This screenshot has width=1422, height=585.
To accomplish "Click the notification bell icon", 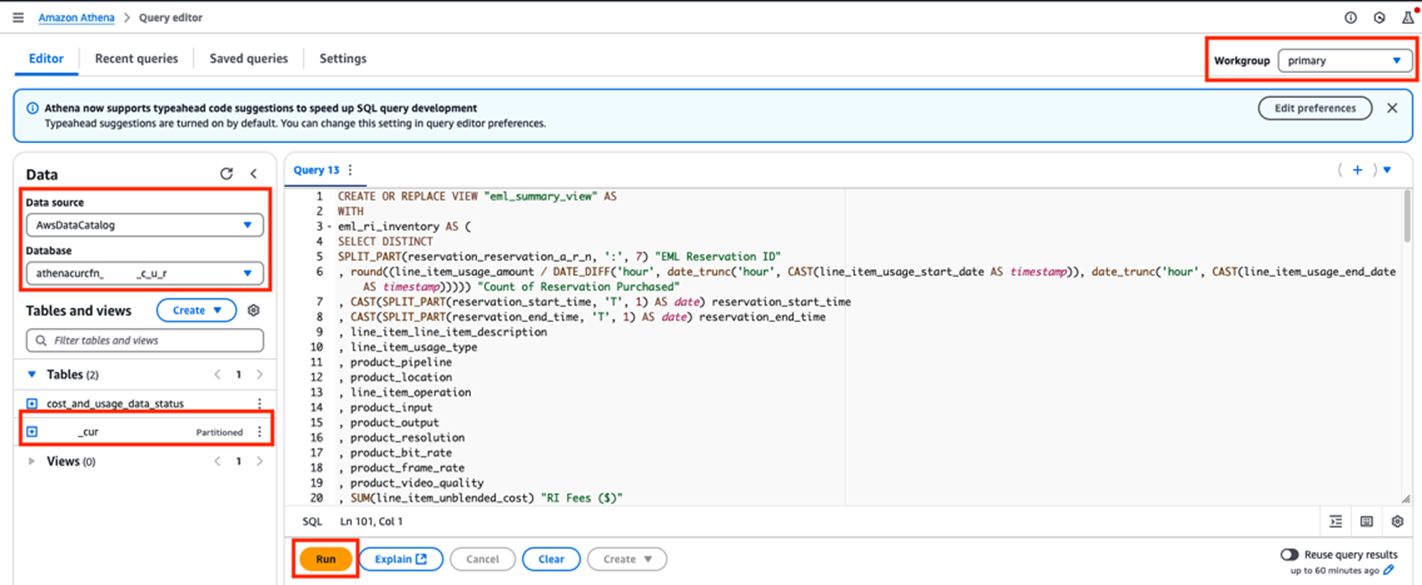I will [x=1409, y=17].
